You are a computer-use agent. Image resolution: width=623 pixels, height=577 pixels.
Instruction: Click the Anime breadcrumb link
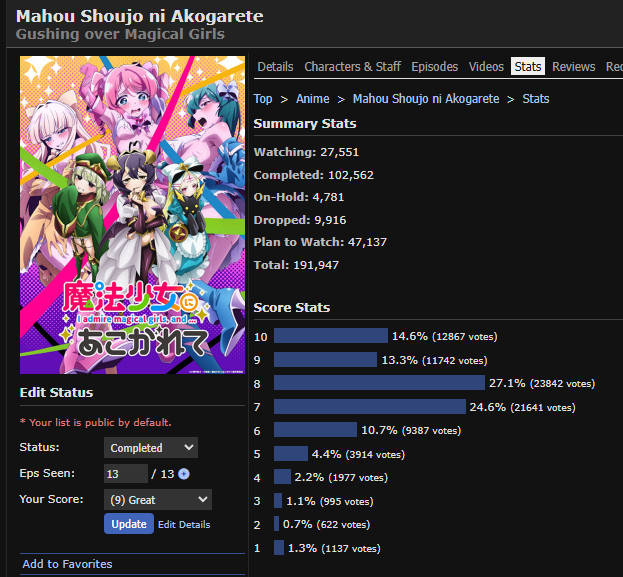[x=312, y=99]
